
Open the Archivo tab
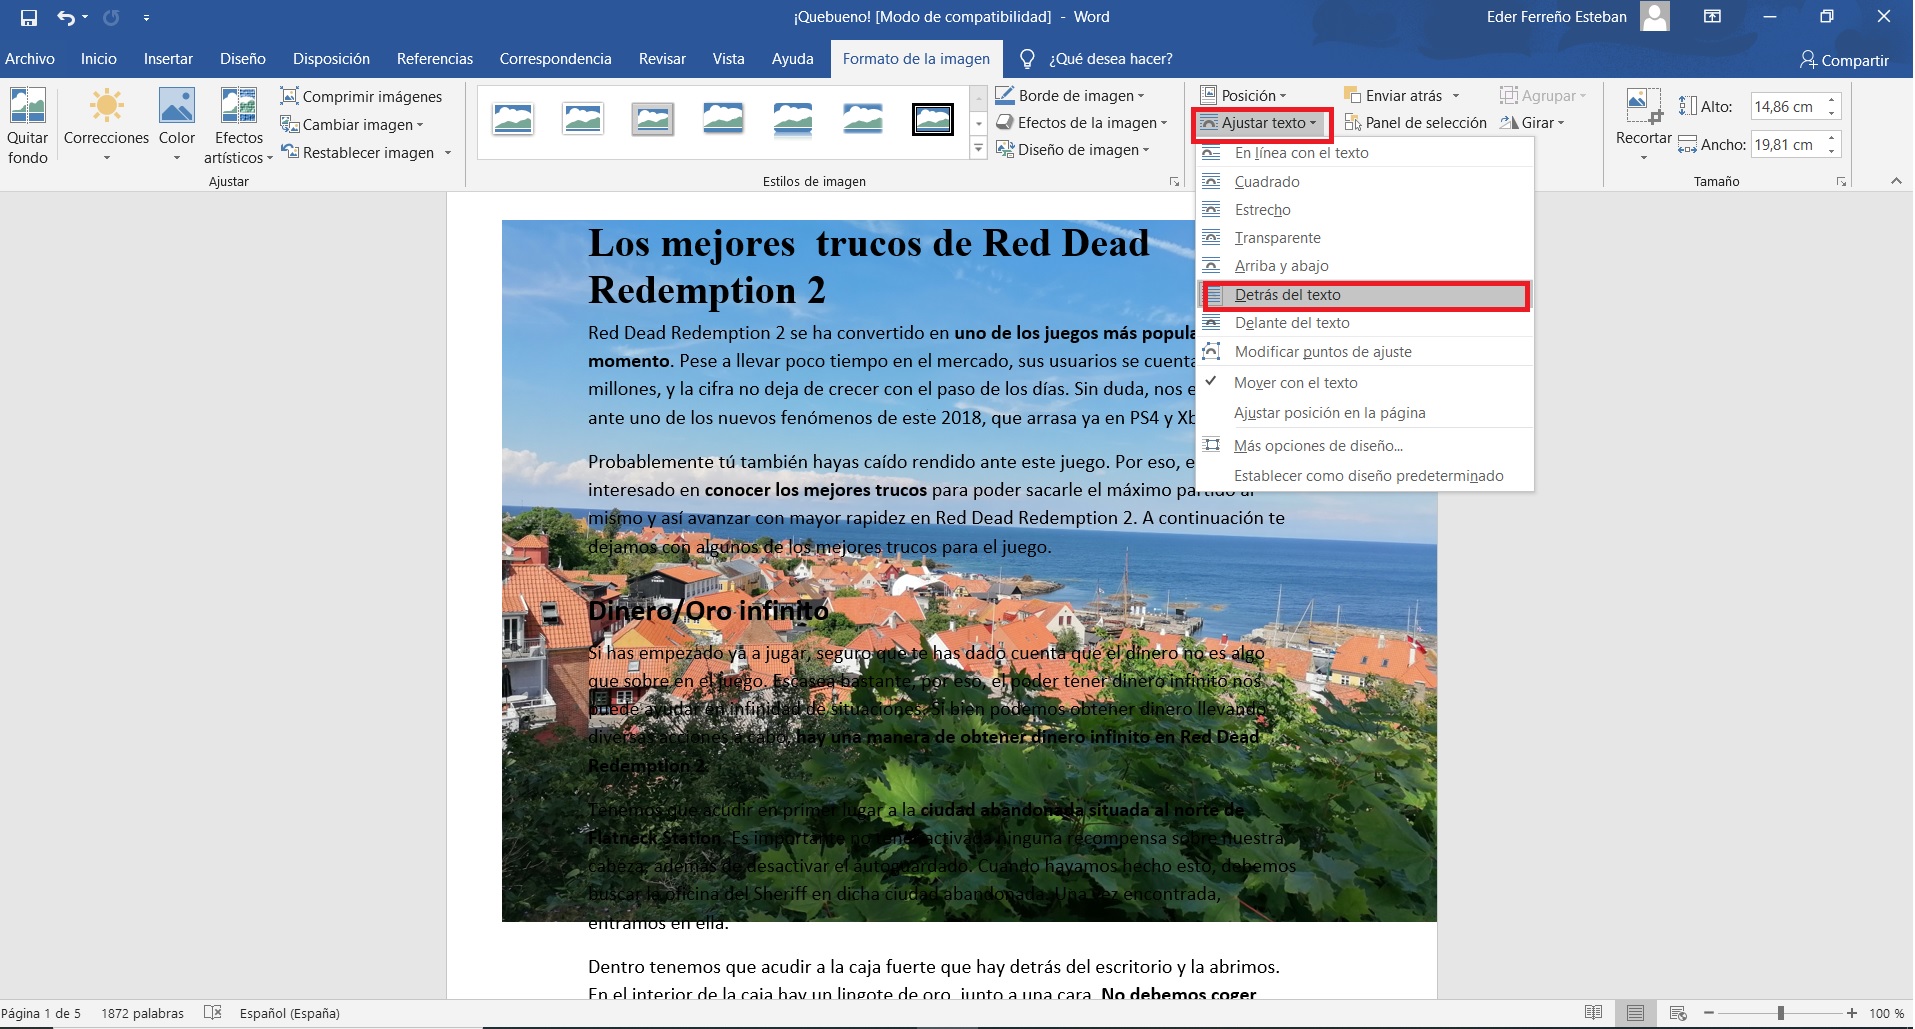tap(30, 59)
